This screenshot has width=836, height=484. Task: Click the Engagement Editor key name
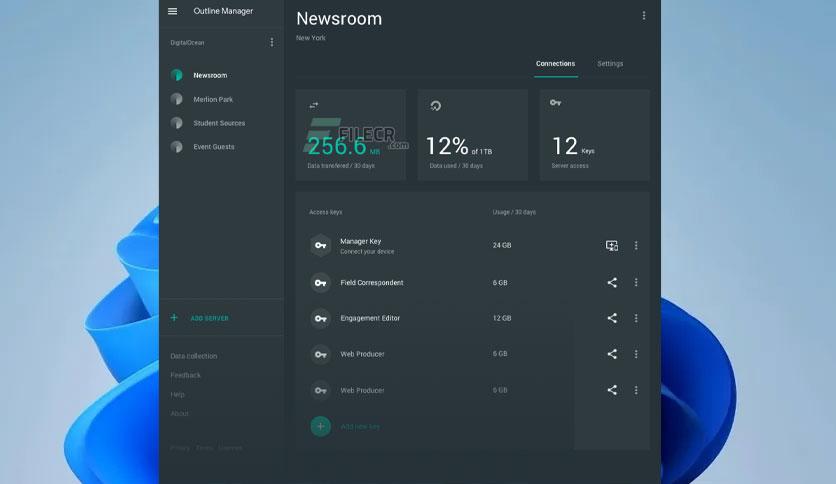pyautogui.click(x=370, y=318)
